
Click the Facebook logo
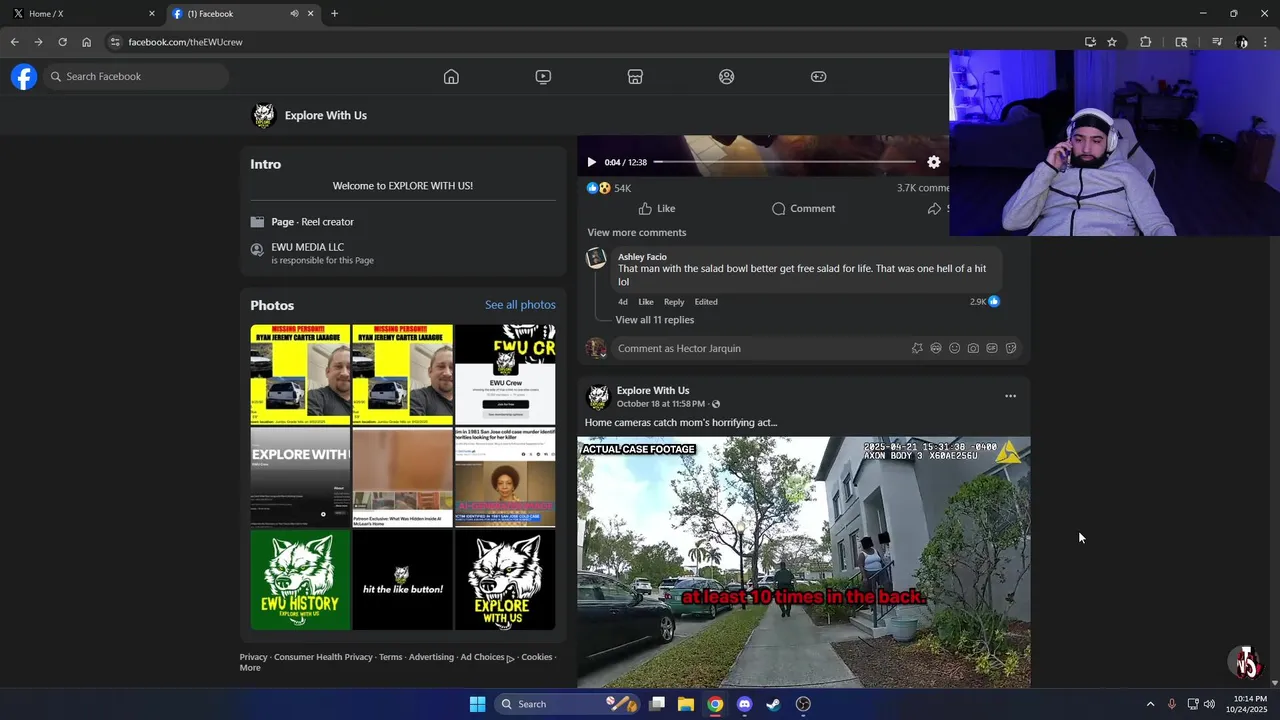[24, 77]
